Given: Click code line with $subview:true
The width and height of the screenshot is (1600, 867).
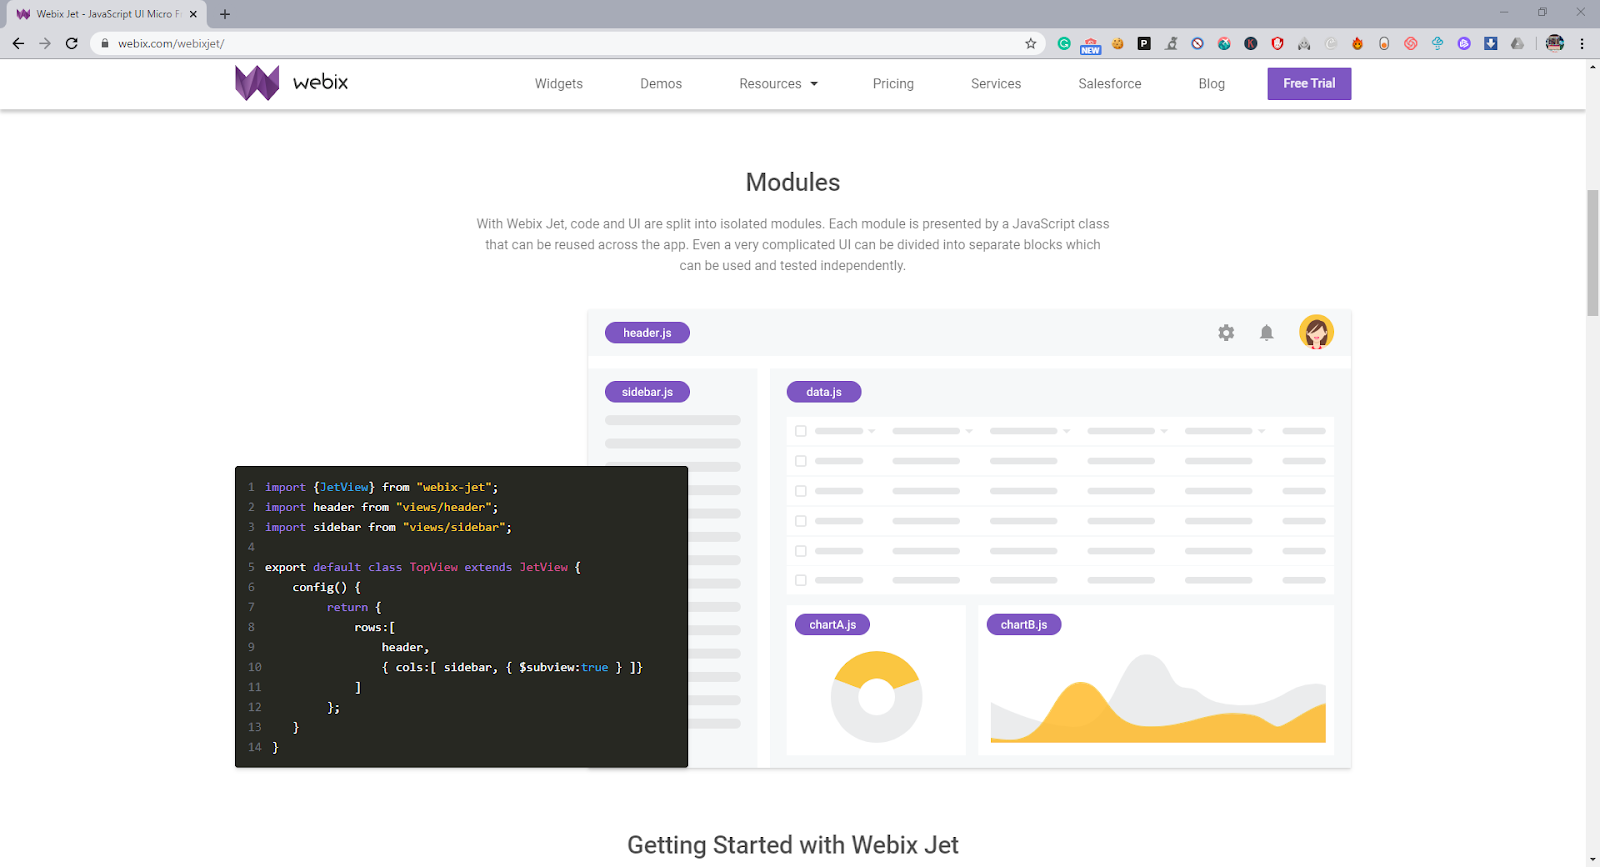Looking at the screenshot, I should tap(512, 667).
